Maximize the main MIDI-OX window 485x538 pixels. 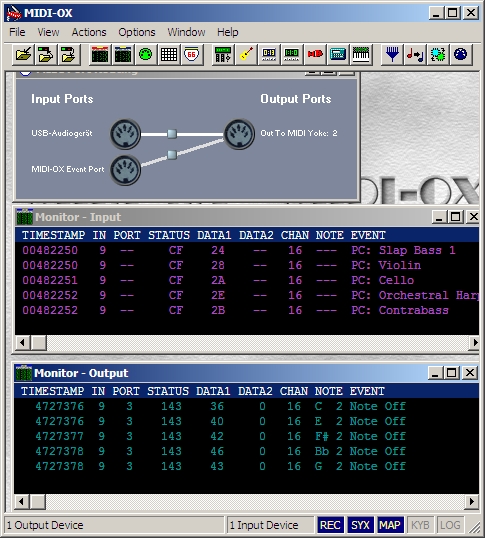pyautogui.click(x=453, y=13)
